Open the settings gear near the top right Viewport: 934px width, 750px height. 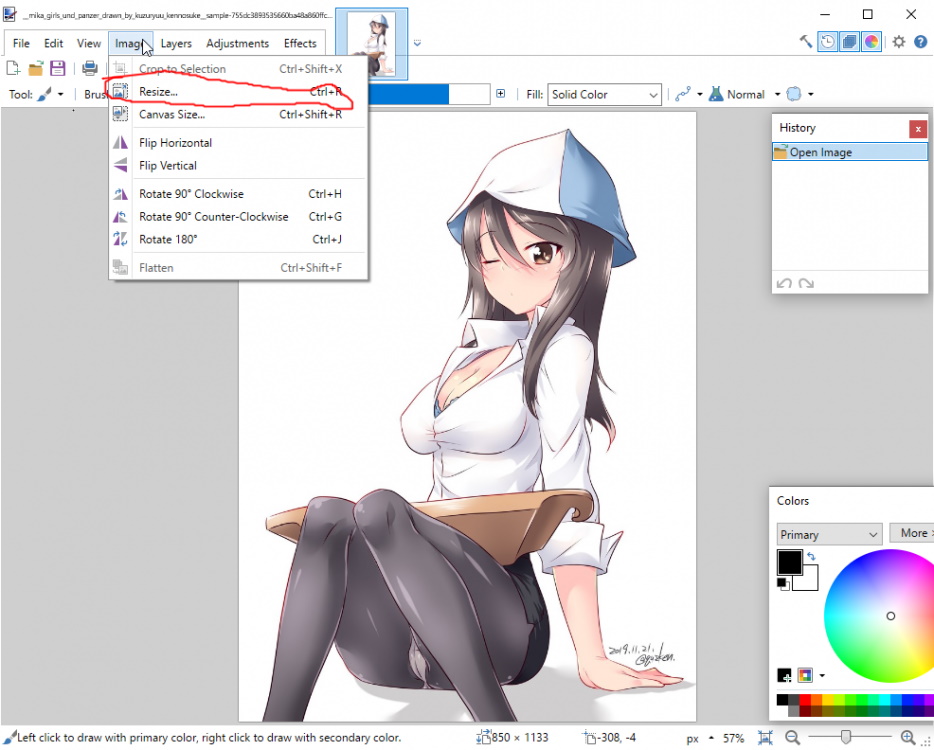coord(897,41)
